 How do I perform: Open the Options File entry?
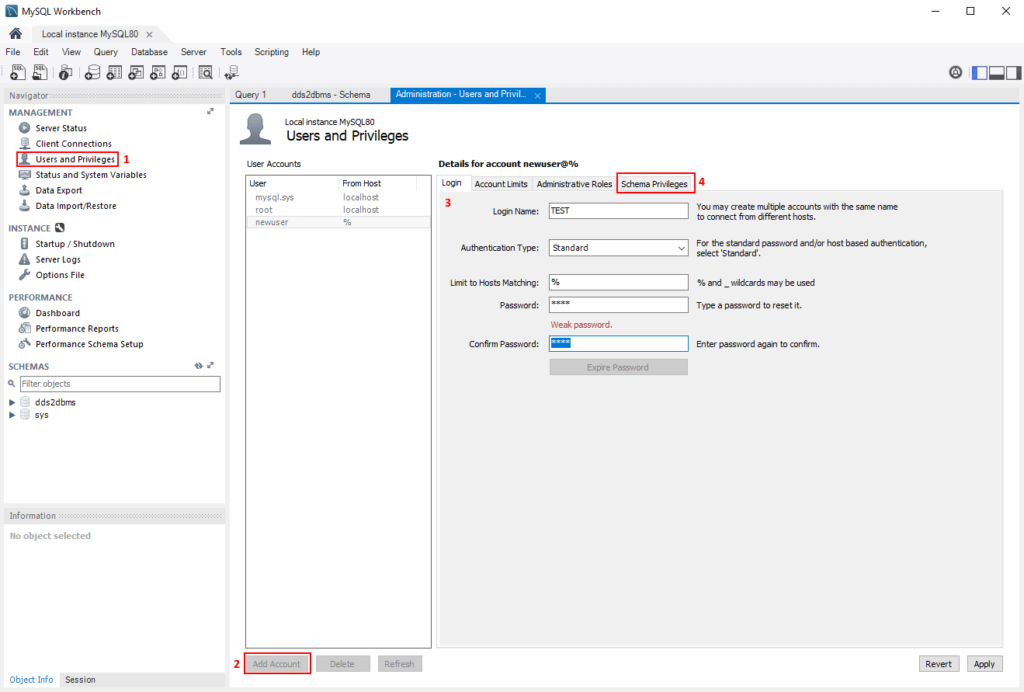(x=60, y=275)
